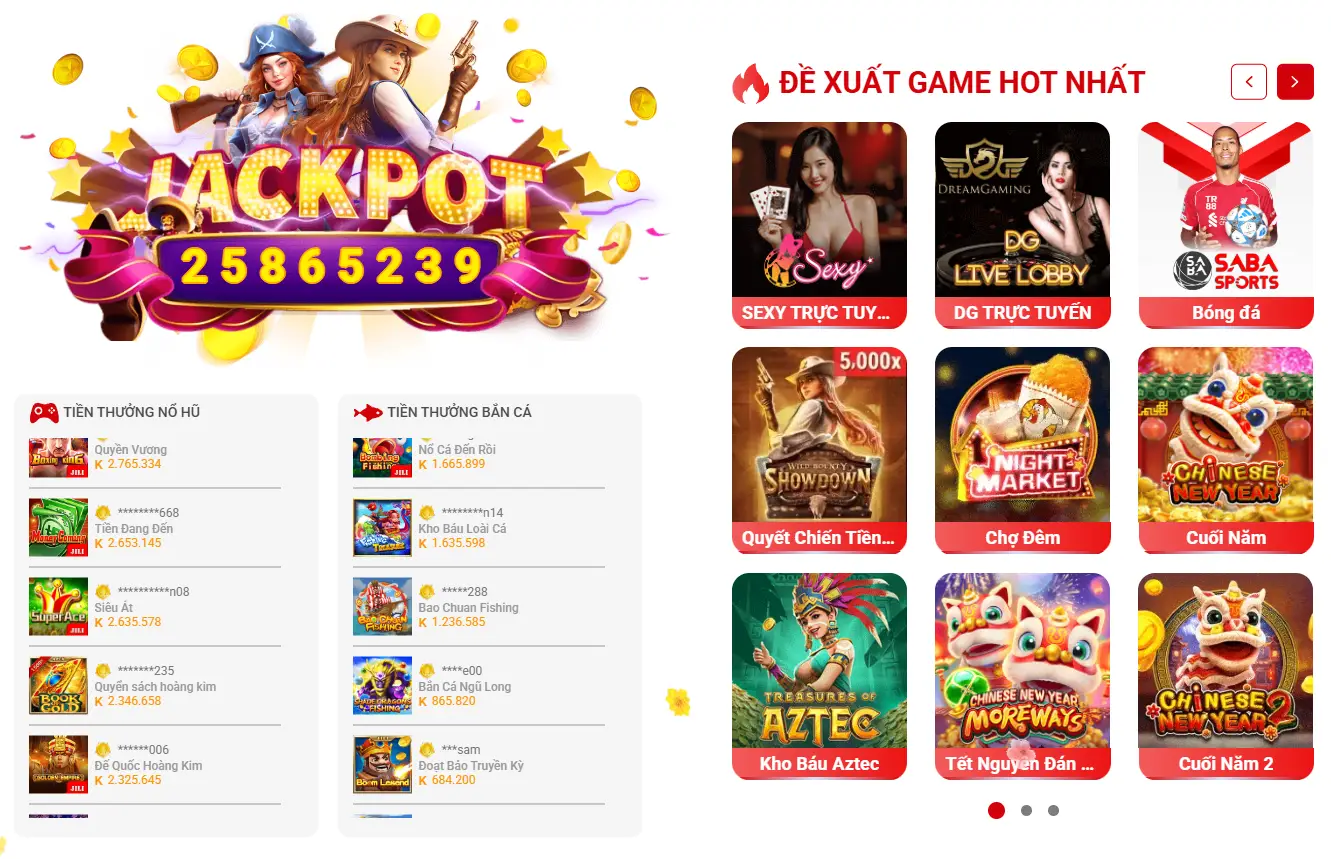This screenshot has height=859, width=1331.
Task: Click the Bắn Cá Ngũ Long link
Action: point(464,687)
